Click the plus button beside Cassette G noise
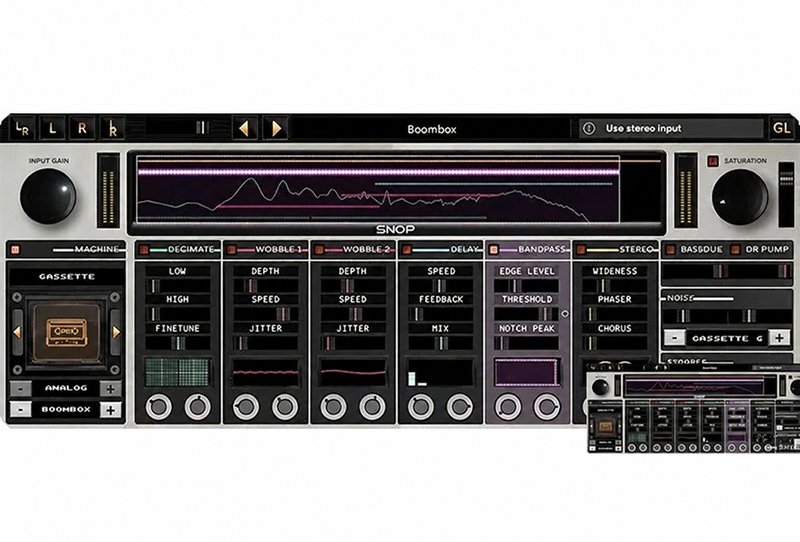 point(779,338)
